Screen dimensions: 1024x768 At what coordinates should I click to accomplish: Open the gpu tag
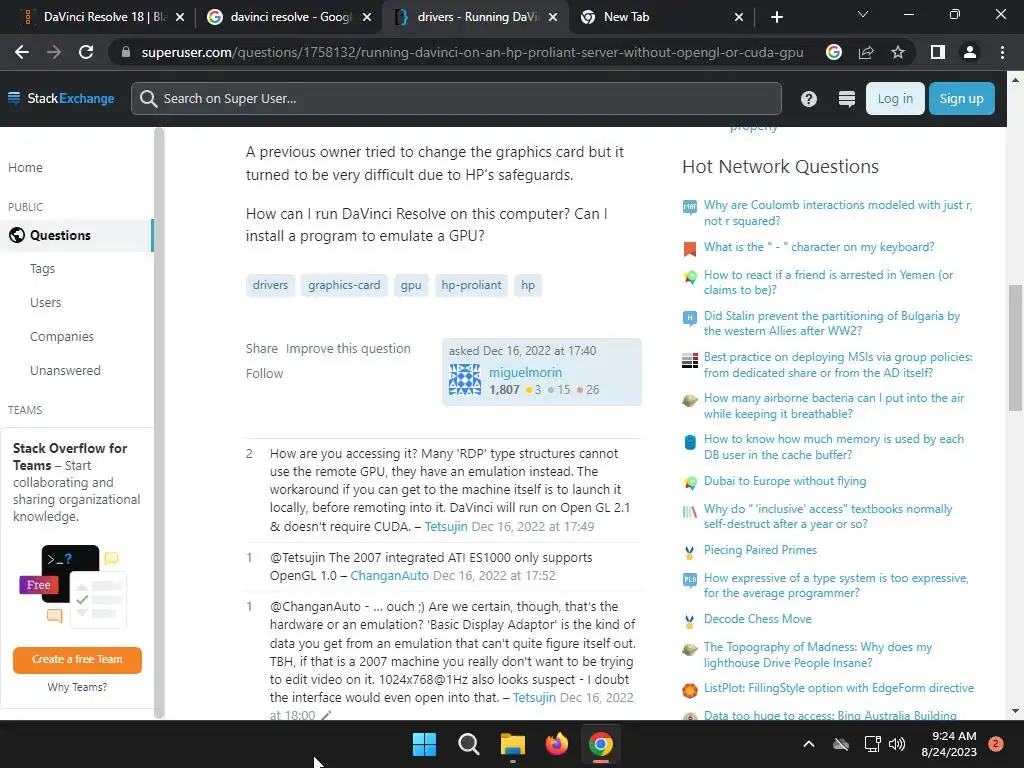411,285
